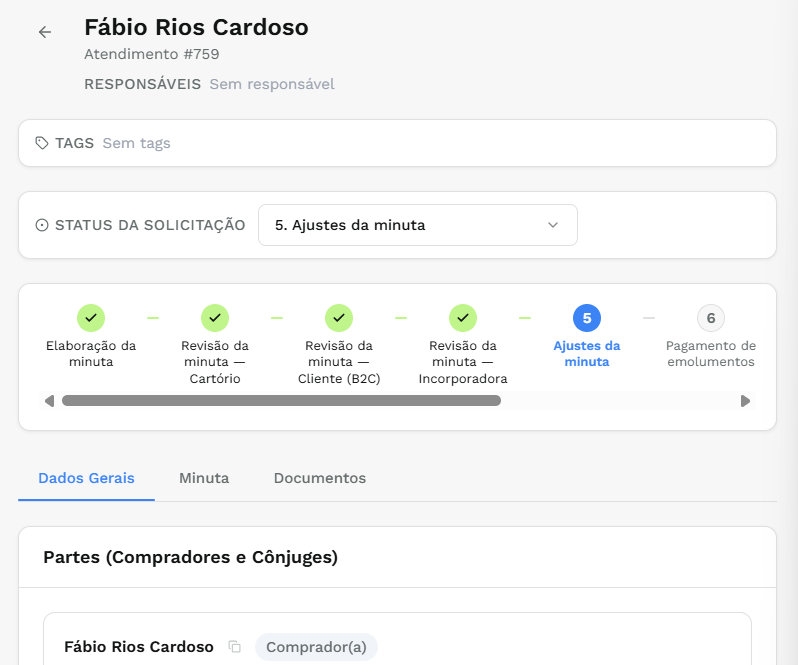Click Sem tags to add tags

tap(136, 143)
